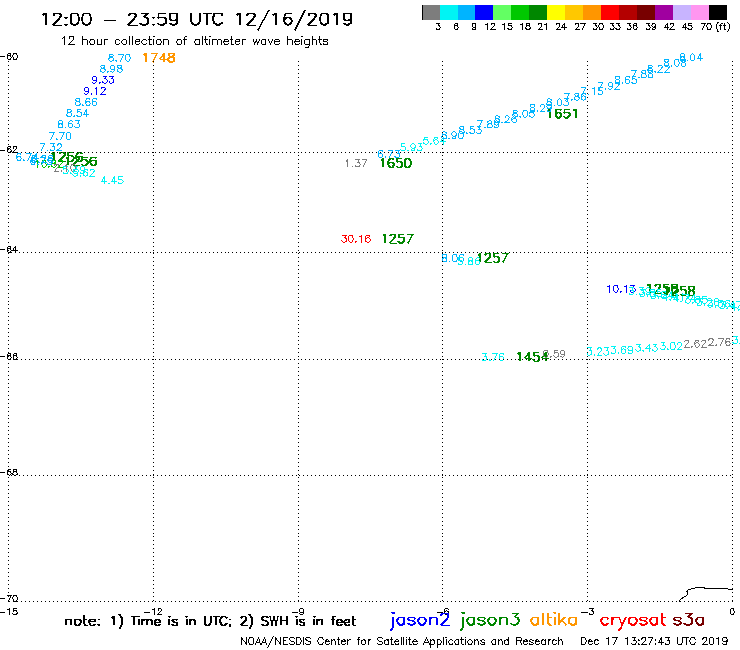The width and height of the screenshot is (740, 650).
Task: Click the 8.70 wave height value
Action: (x=119, y=58)
